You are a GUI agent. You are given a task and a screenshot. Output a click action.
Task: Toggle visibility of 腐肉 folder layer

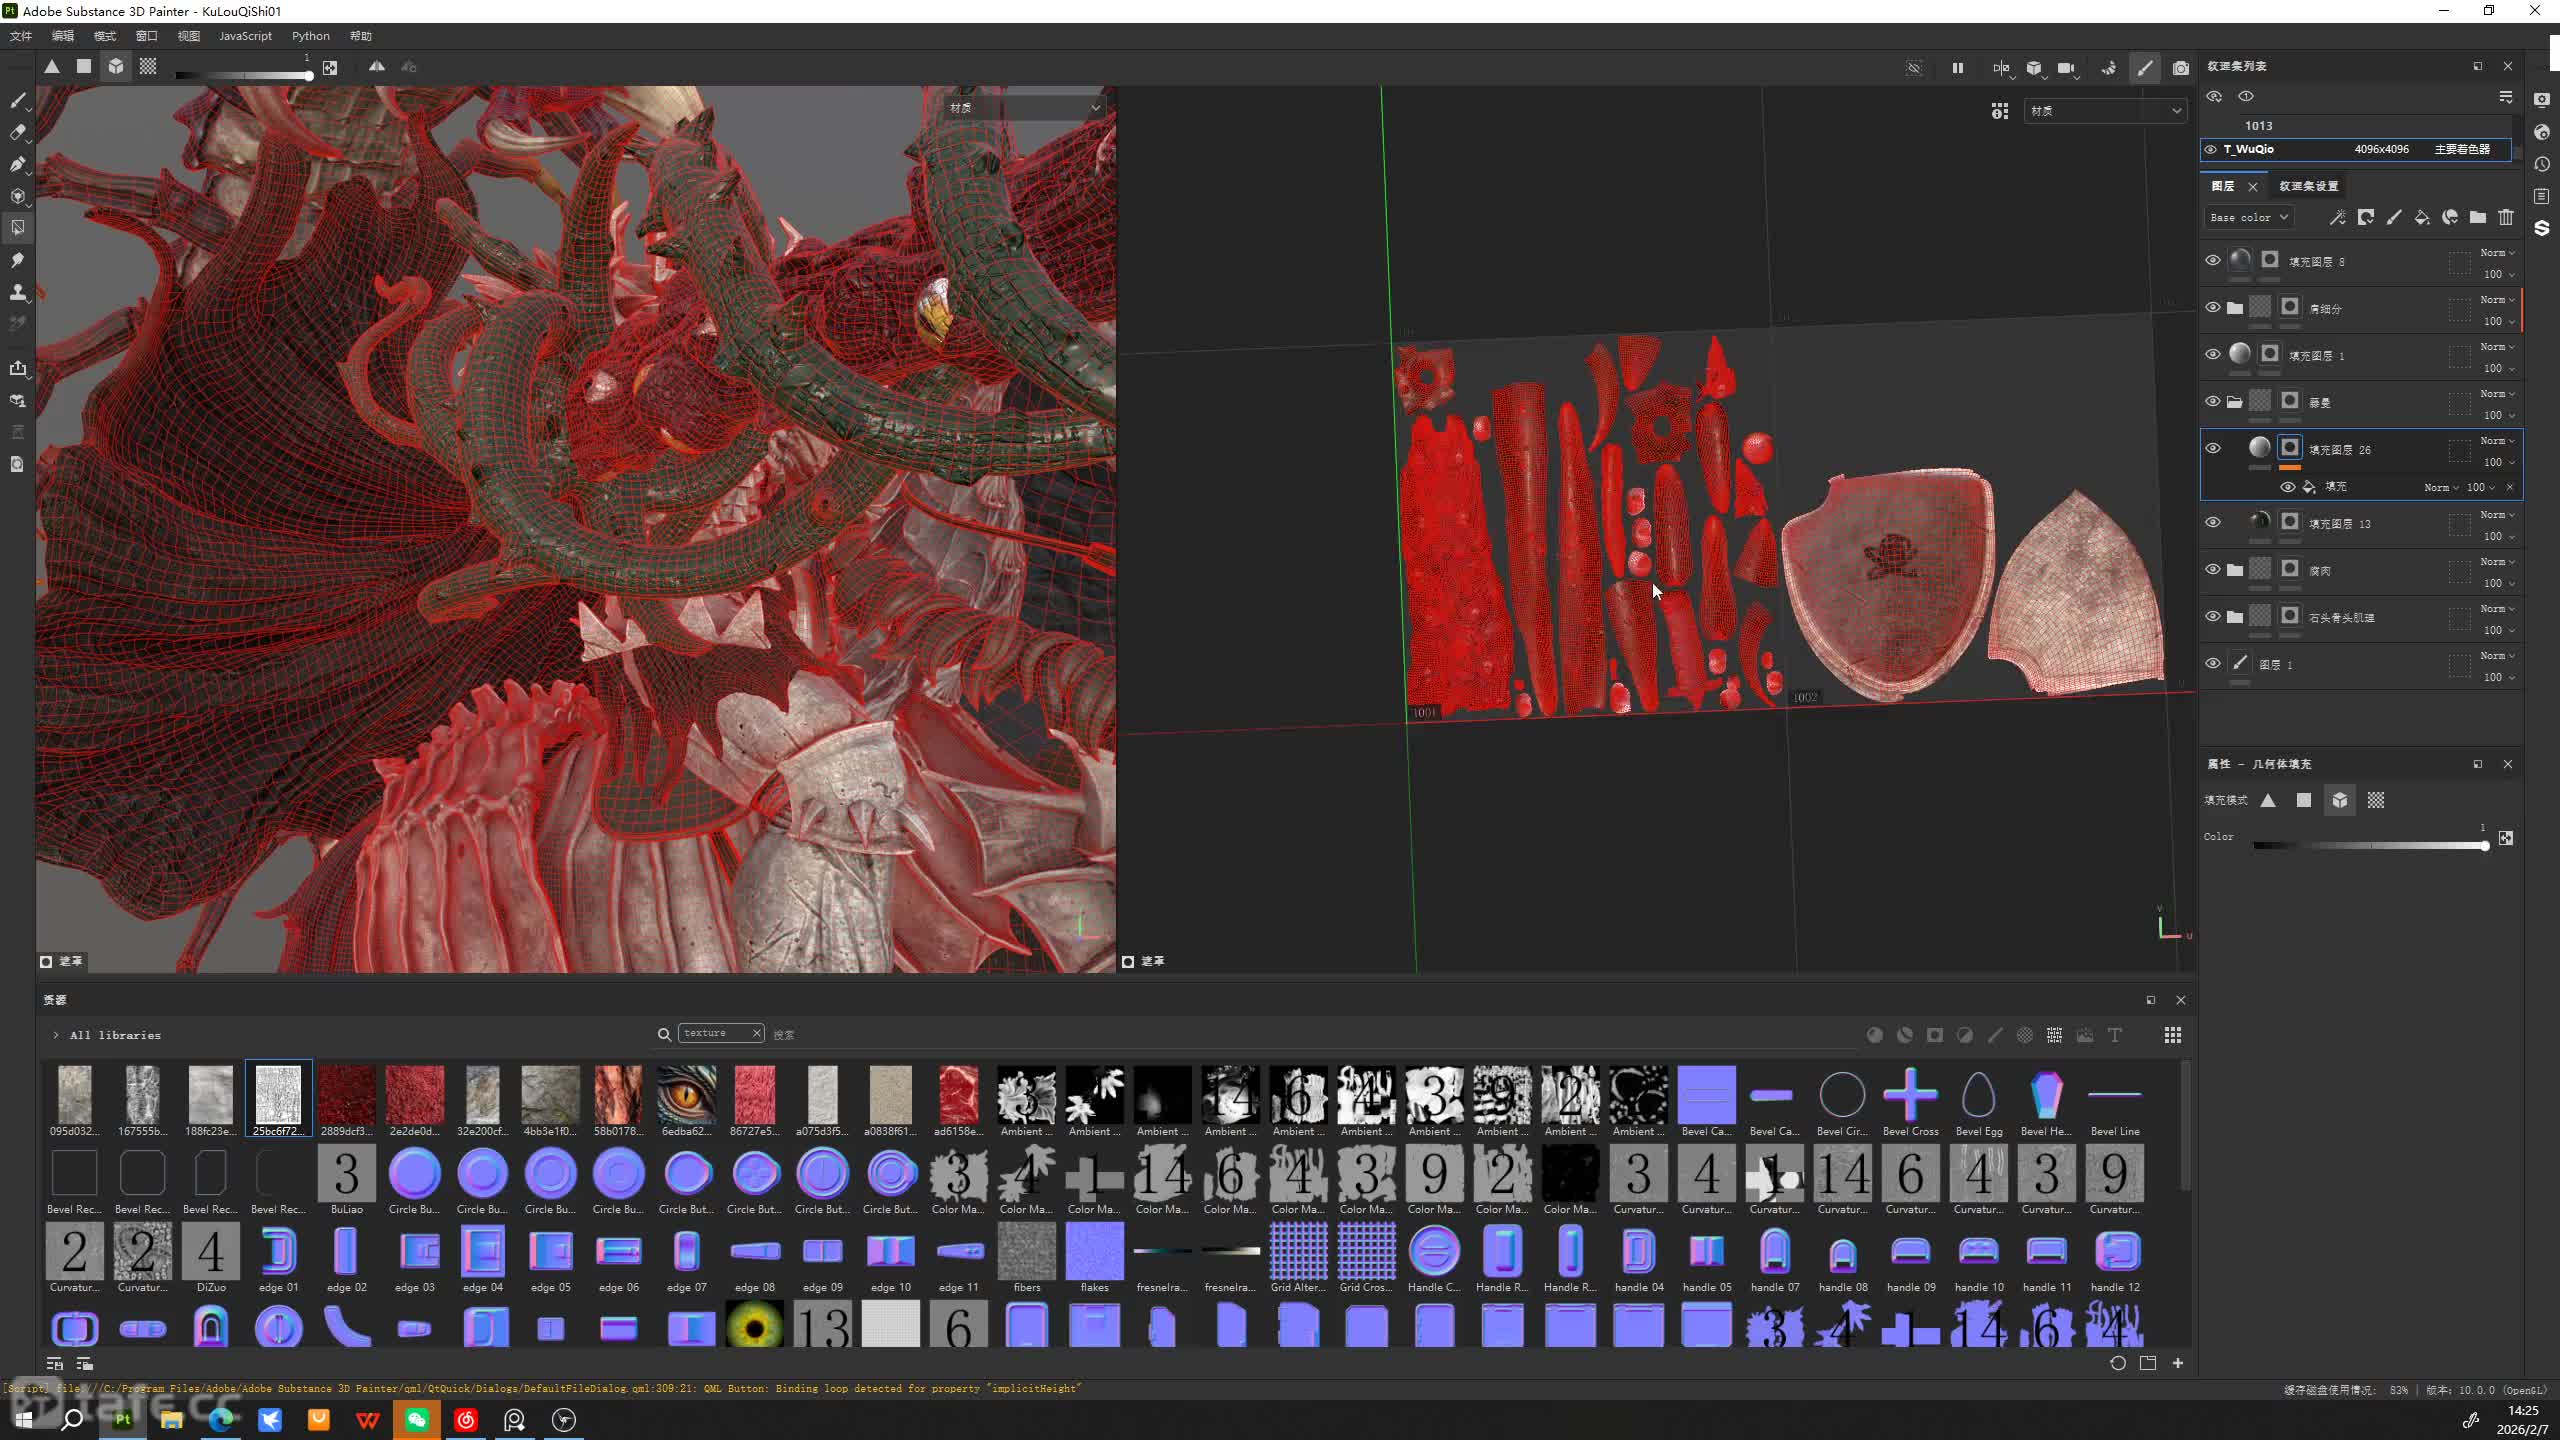(x=2212, y=570)
